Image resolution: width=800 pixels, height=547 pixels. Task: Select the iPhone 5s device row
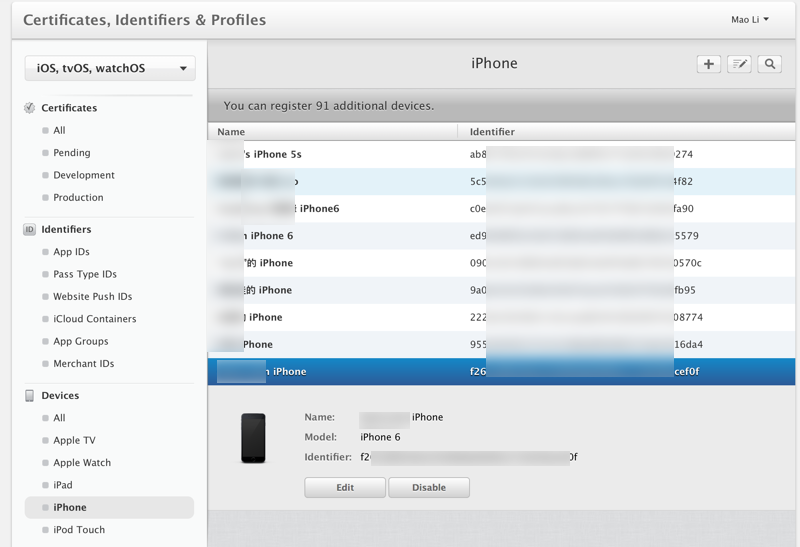[x=501, y=154]
